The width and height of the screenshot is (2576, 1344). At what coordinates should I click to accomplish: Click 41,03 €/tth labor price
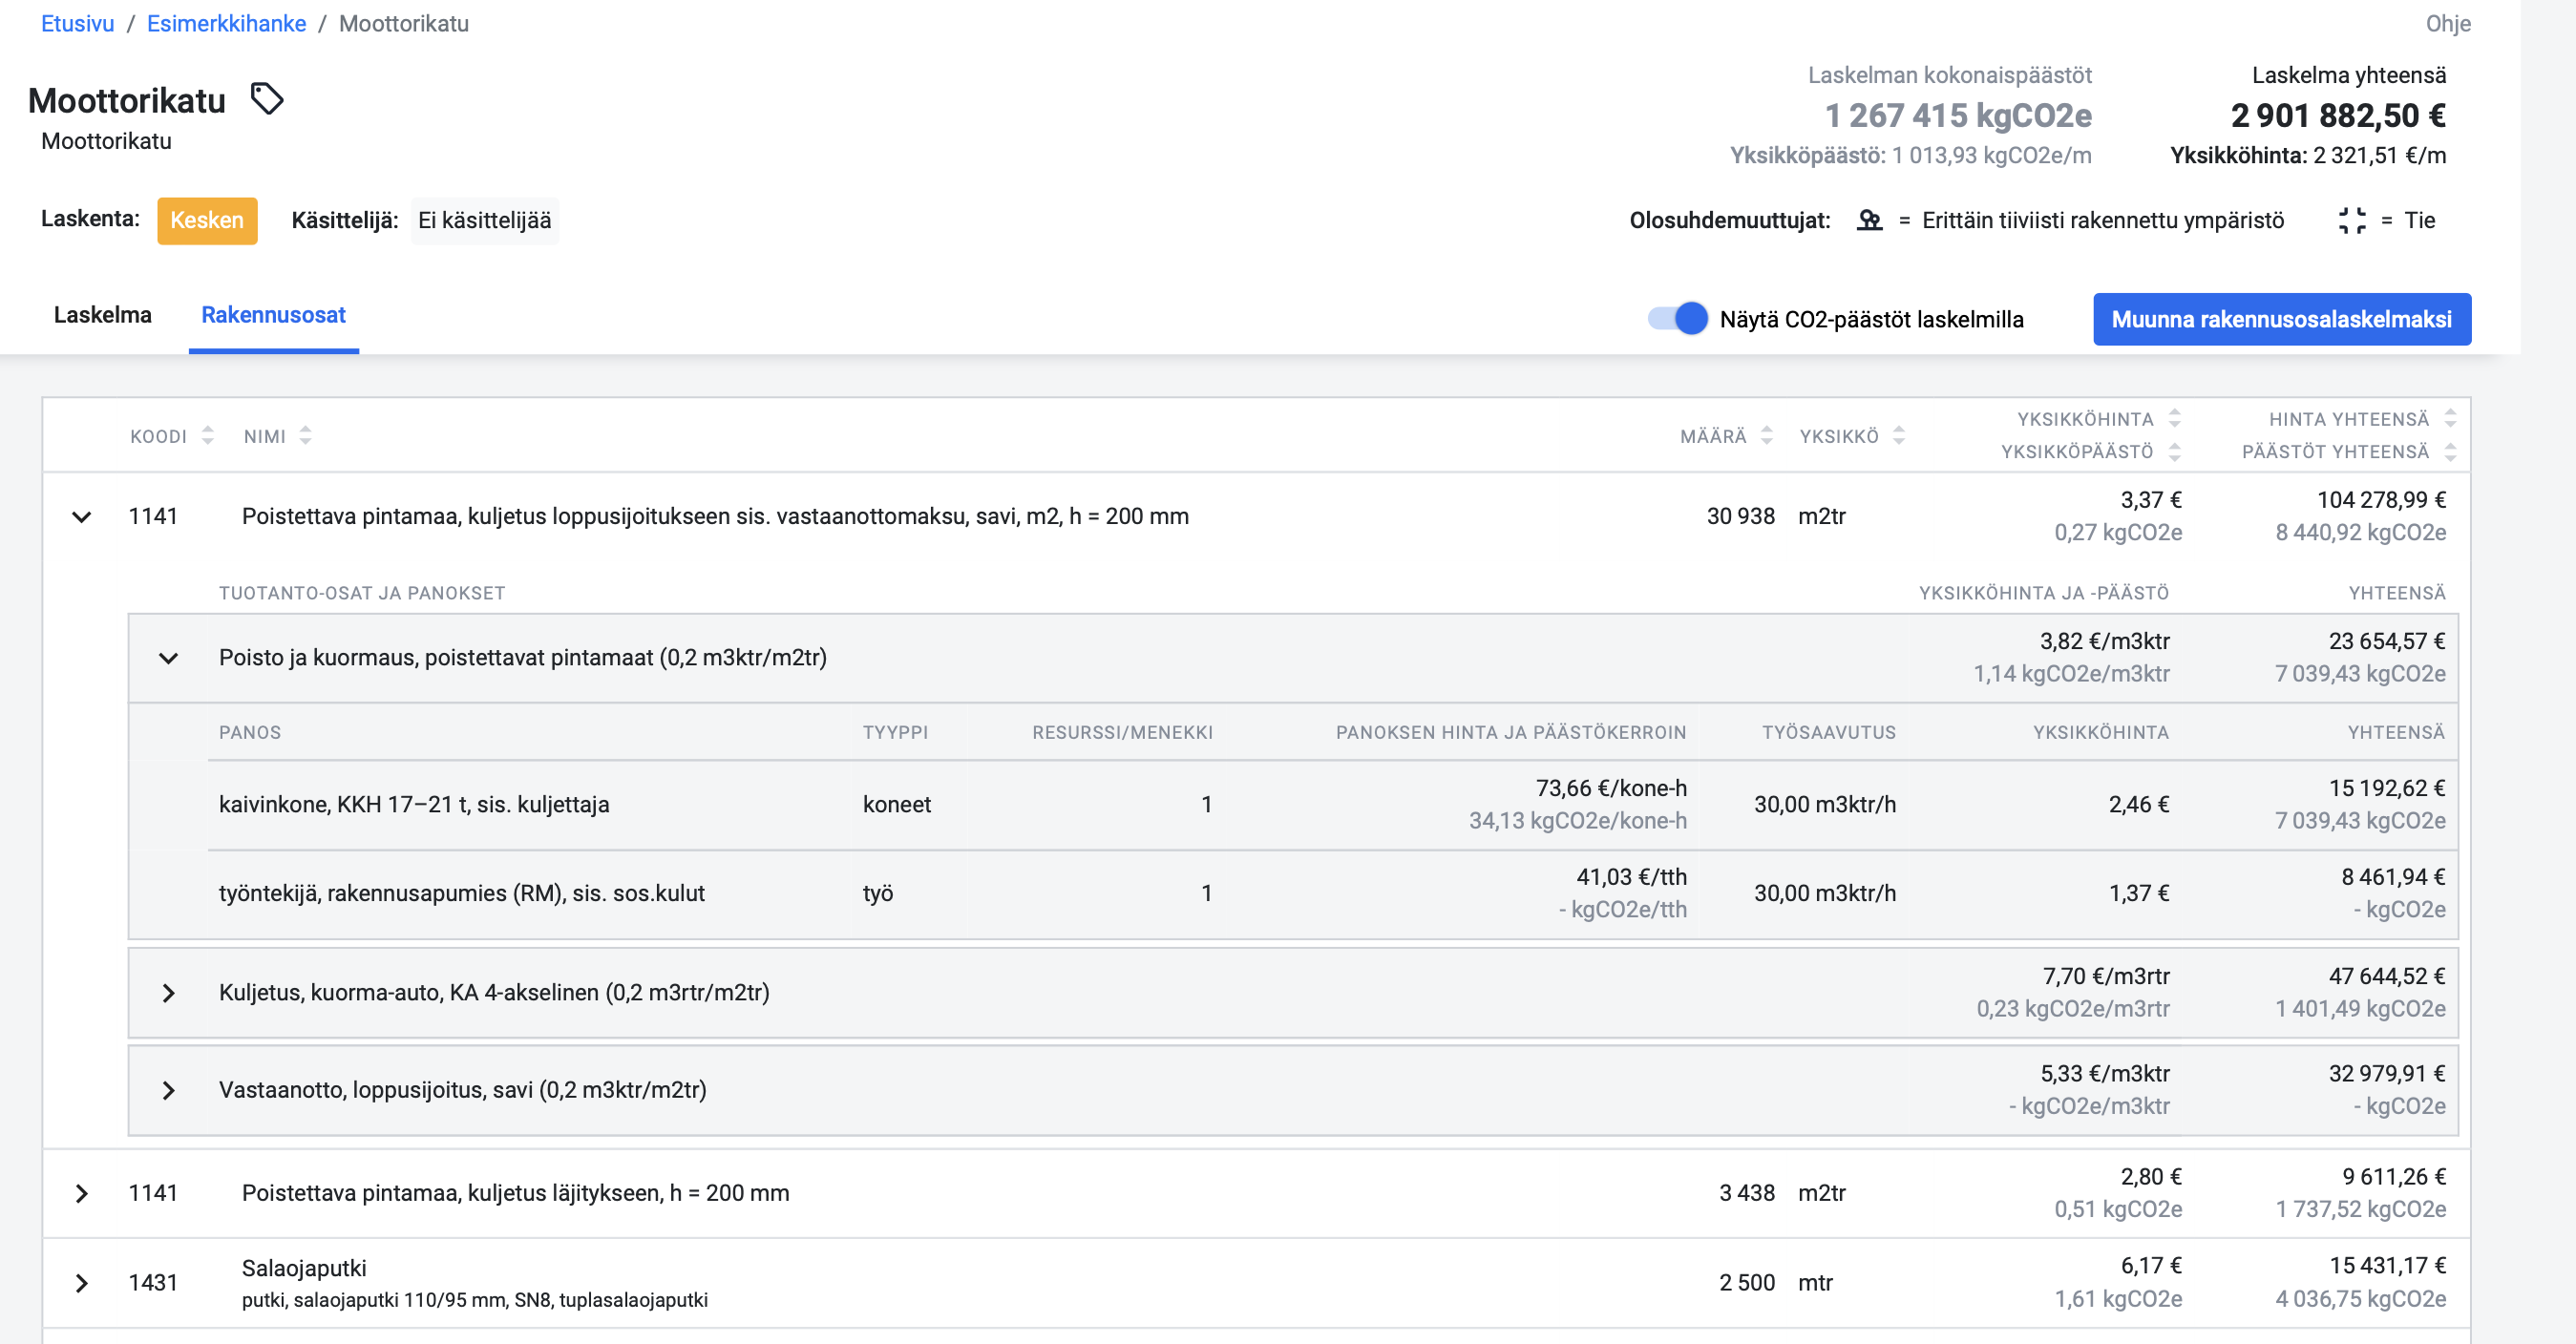(1631, 877)
